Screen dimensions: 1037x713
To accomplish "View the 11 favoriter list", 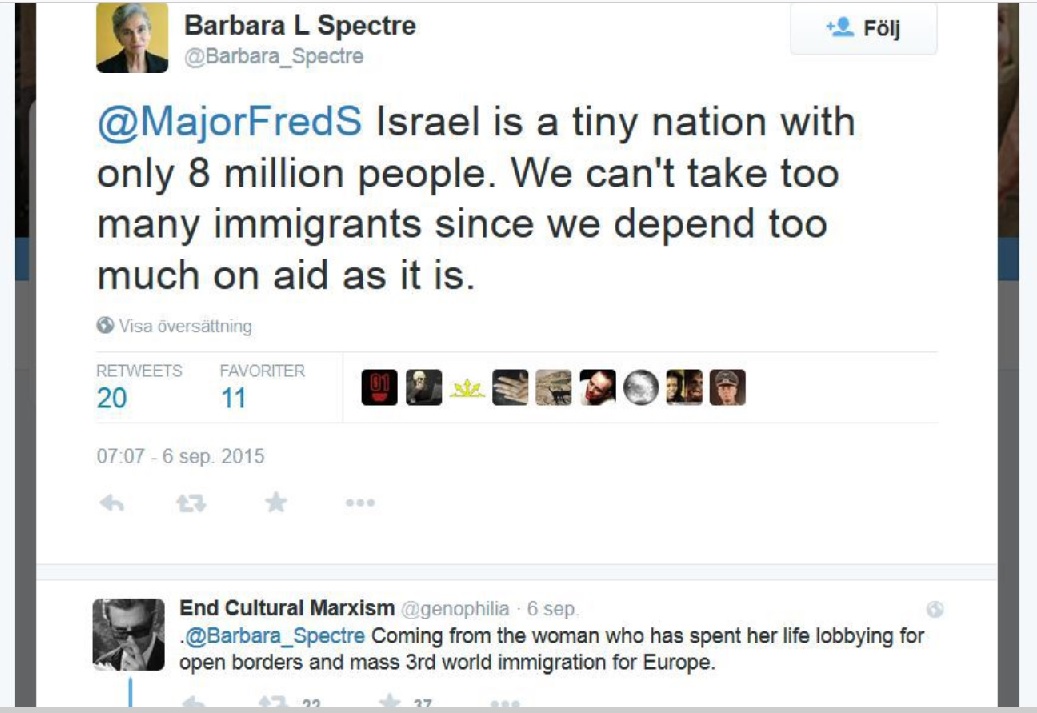I will (x=233, y=398).
